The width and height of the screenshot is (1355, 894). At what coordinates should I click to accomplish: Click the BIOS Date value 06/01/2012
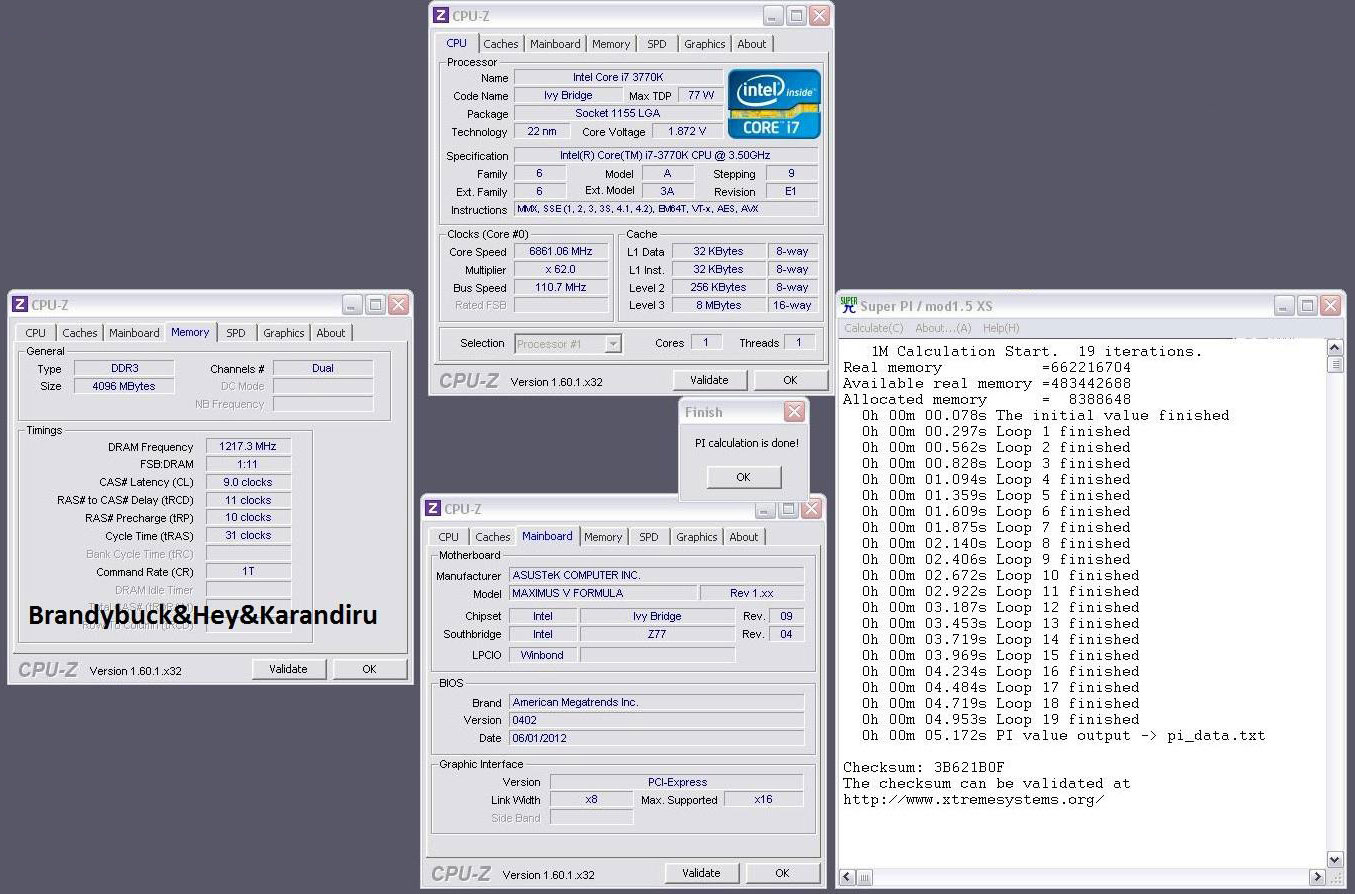[656, 739]
